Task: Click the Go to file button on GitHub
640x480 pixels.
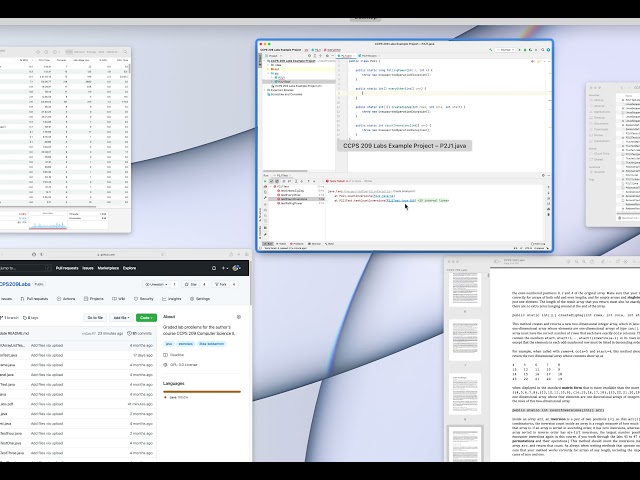Action: [95, 318]
